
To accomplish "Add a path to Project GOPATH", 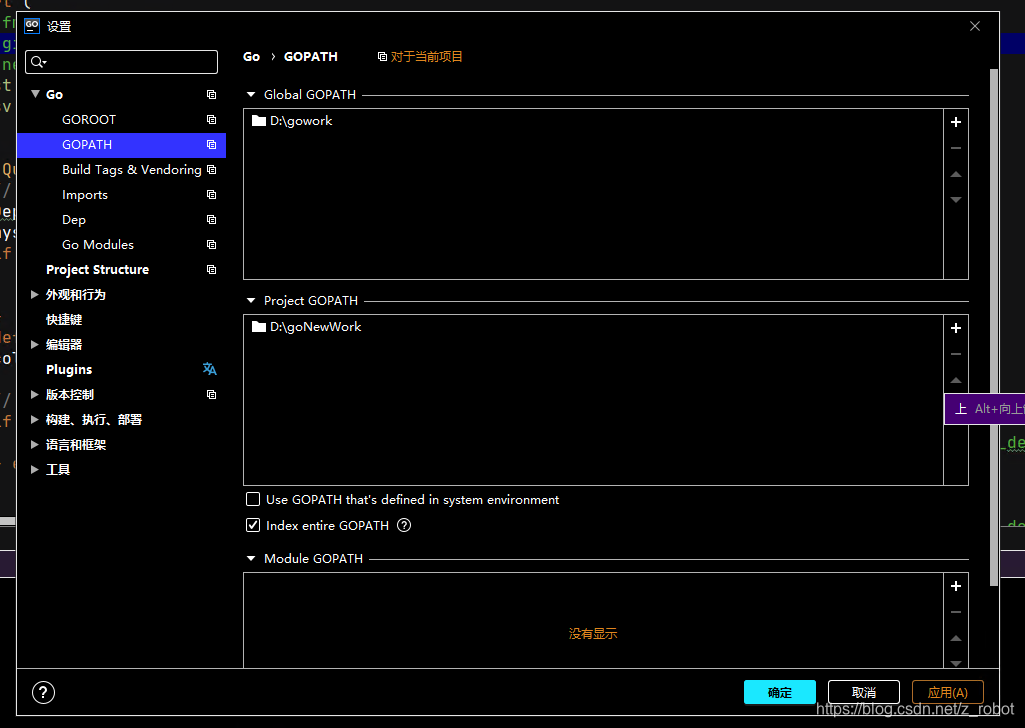I will coord(956,328).
